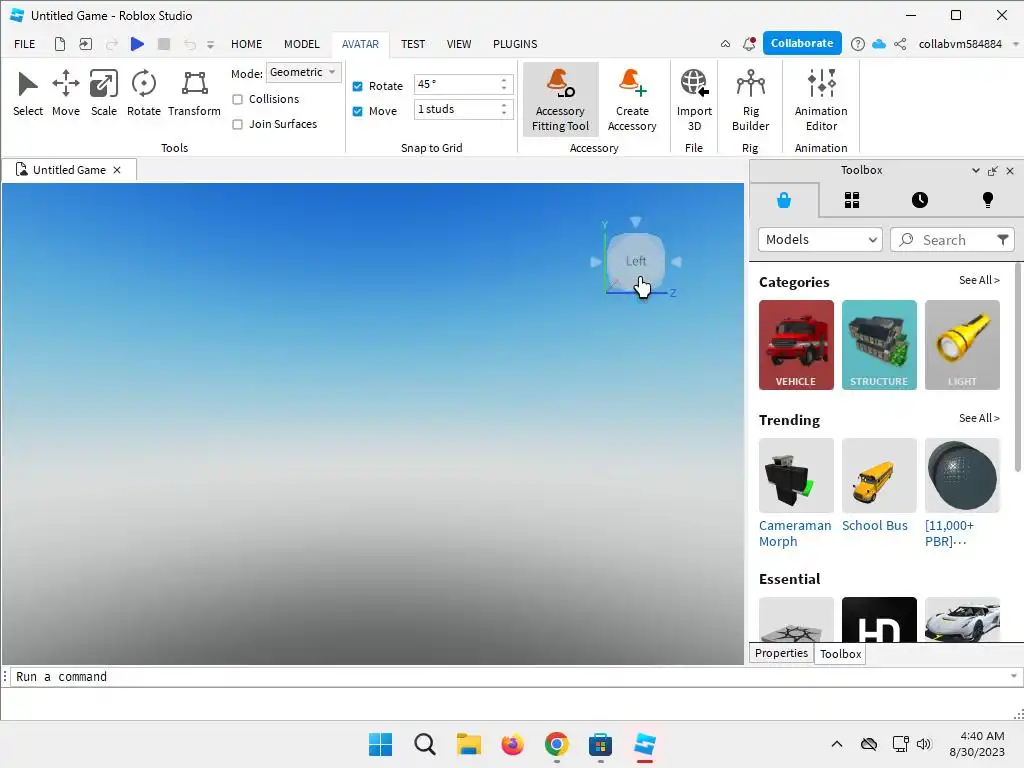The width and height of the screenshot is (1024, 768).
Task: Switch to the PLUGINS ribbon tab
Action: pyautogui.click(x=515, y=44)
